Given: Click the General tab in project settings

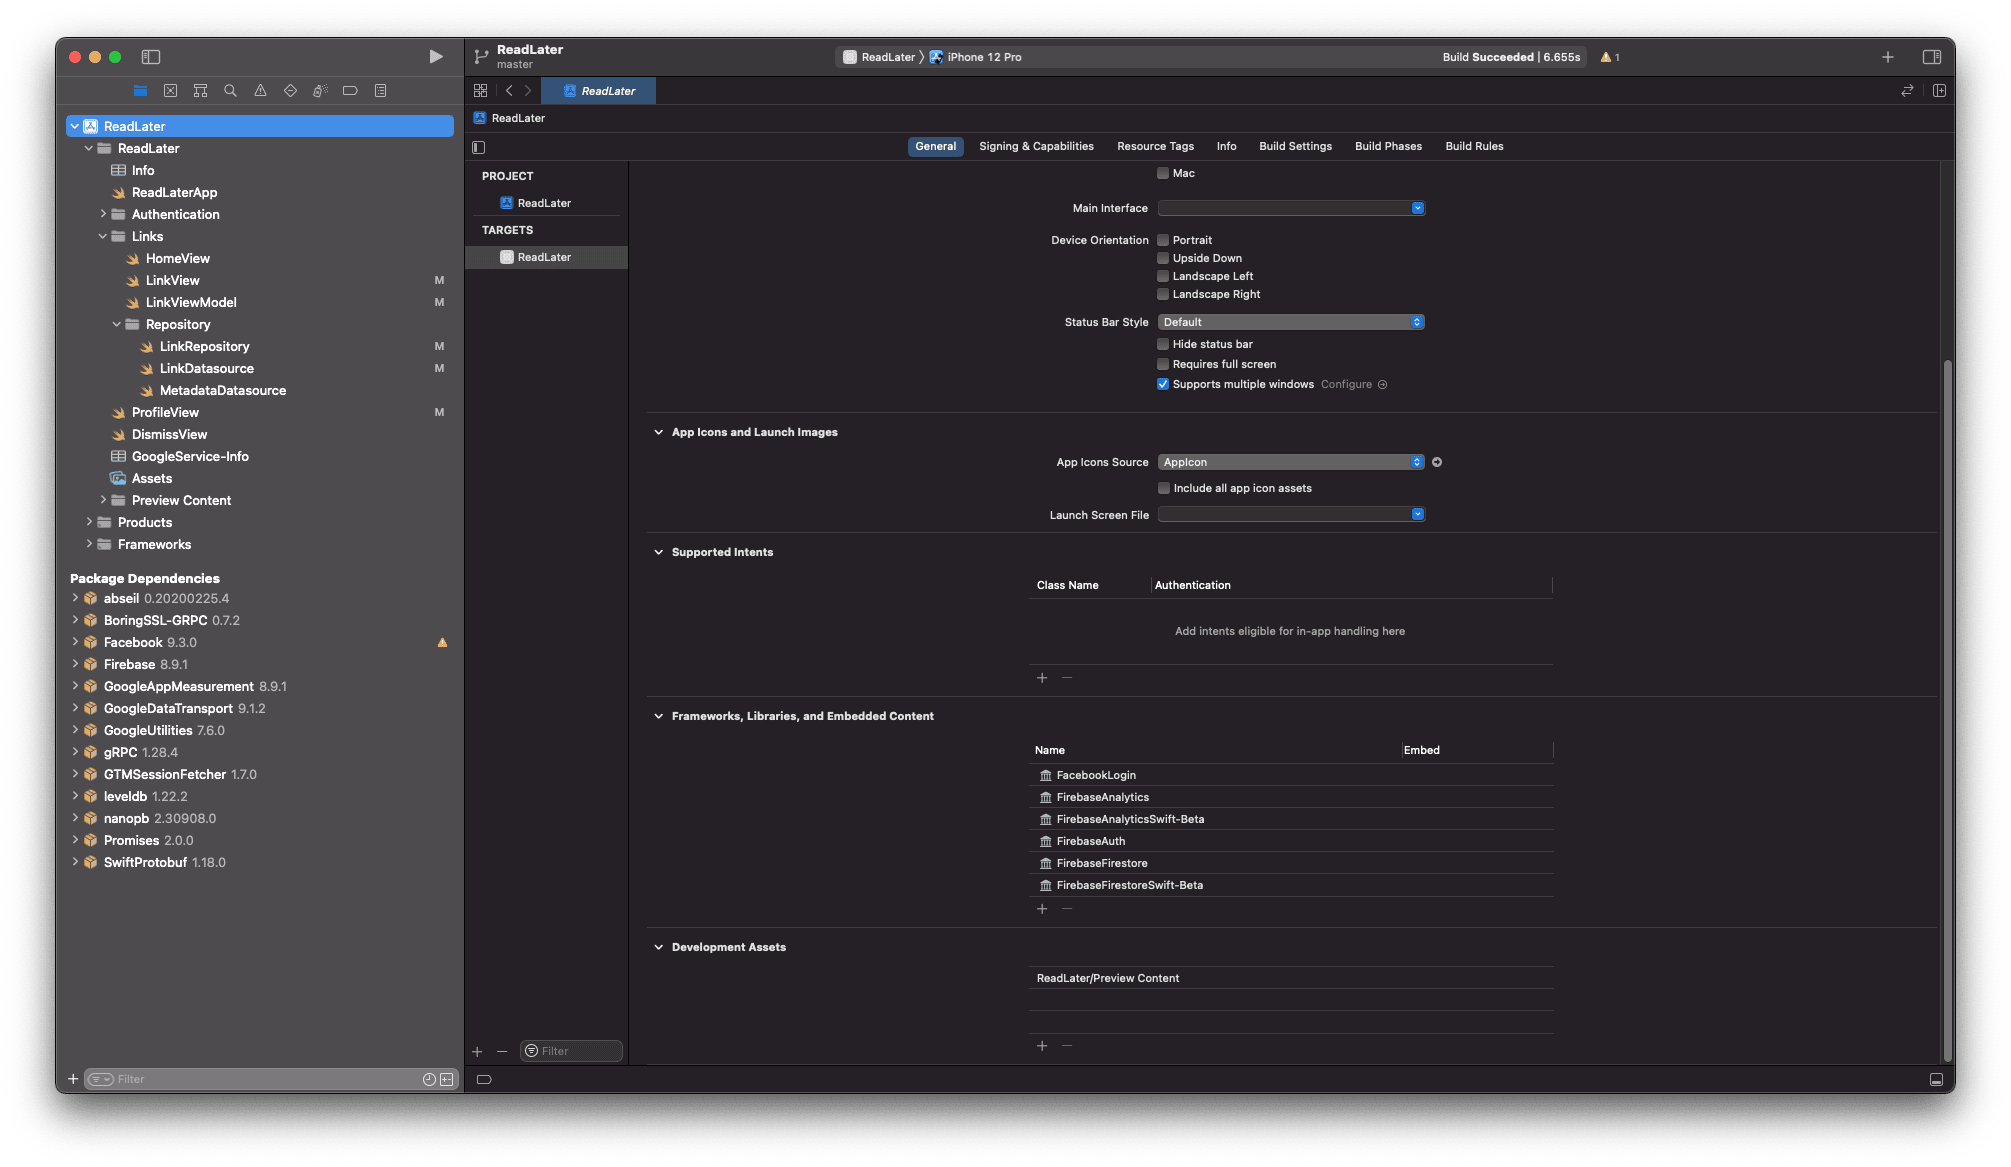Looking at the screenshot, I should [x=933, y=146].
